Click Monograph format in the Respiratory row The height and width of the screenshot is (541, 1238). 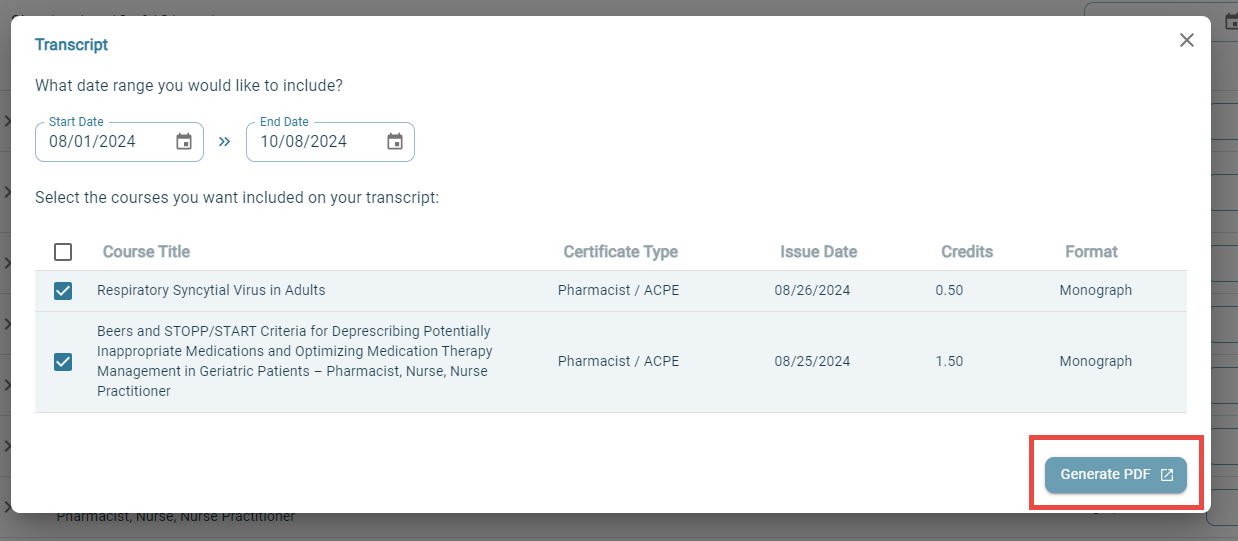point(1096,291)
